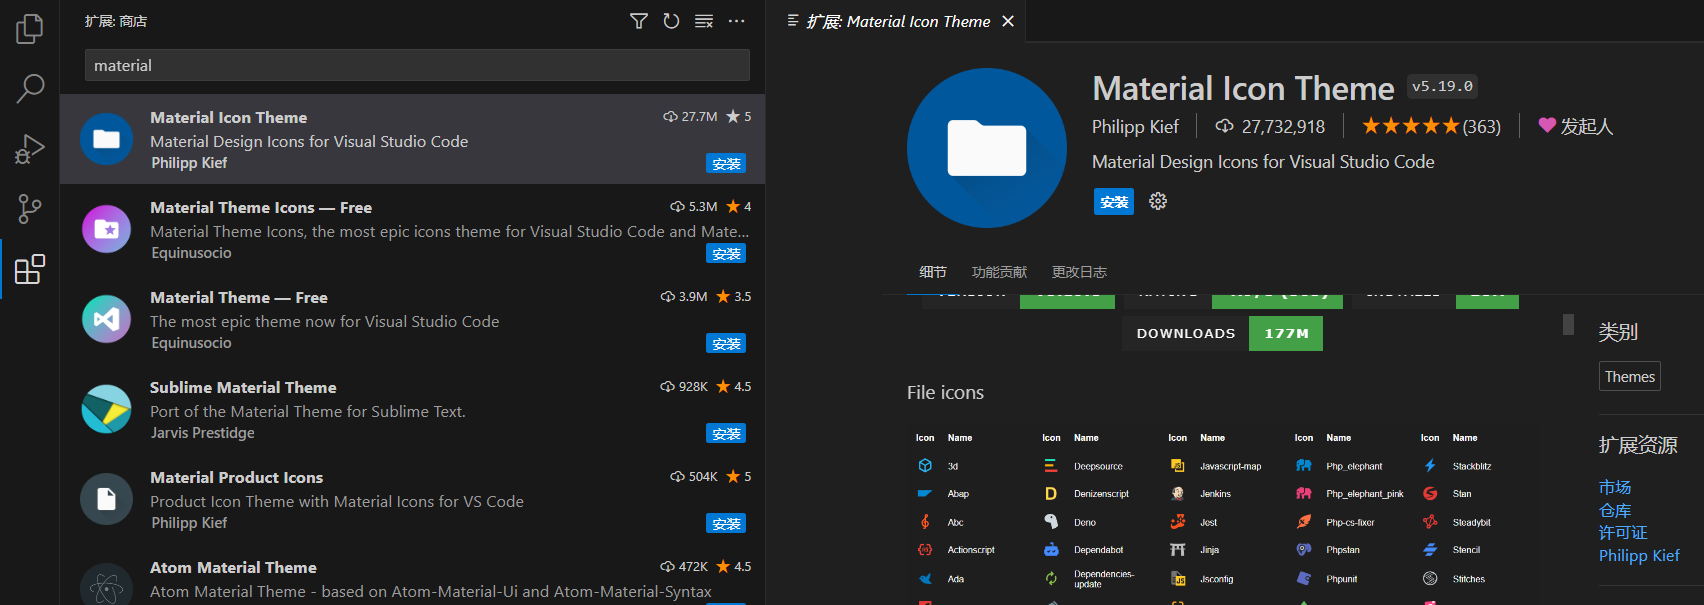The height and width of the screenshot is (605, 1704).
Task: Click the Denizenscript D icon in table
Action: (1051, 494)
